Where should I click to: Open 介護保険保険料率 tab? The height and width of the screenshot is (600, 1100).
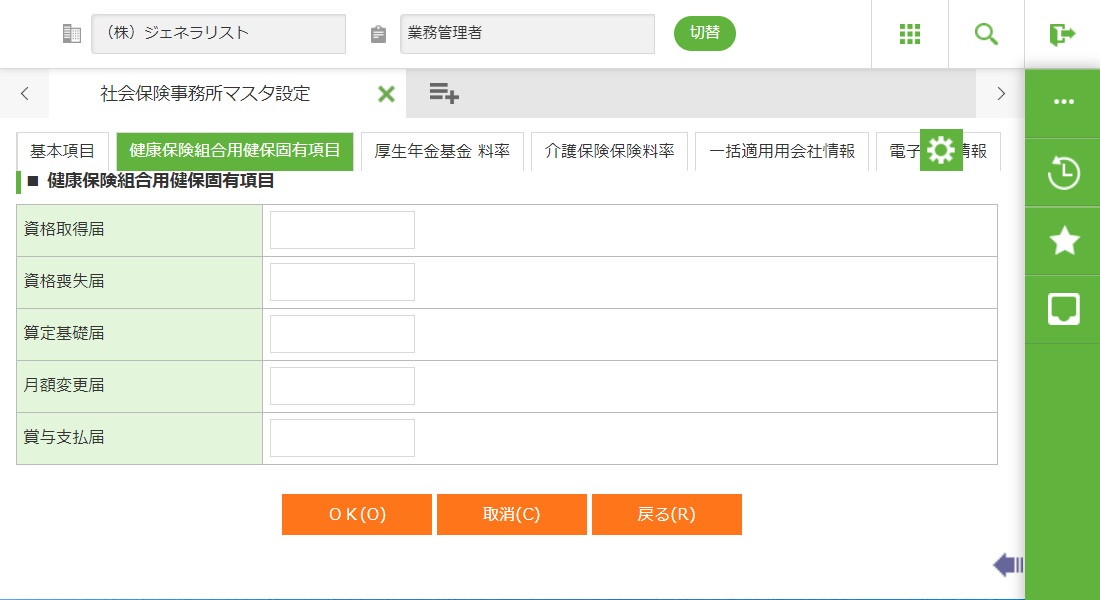609,151
